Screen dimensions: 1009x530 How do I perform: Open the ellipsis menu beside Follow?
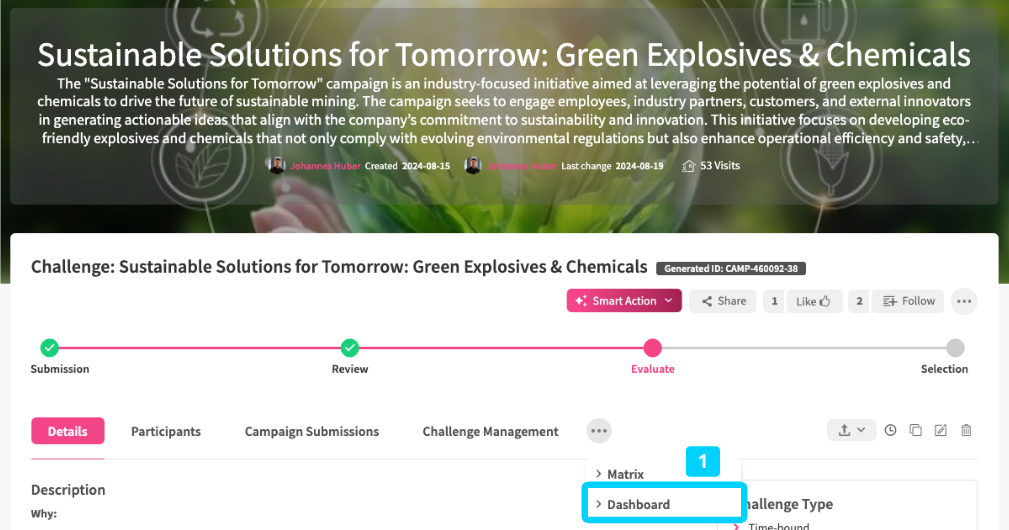(x=963, y=301)
